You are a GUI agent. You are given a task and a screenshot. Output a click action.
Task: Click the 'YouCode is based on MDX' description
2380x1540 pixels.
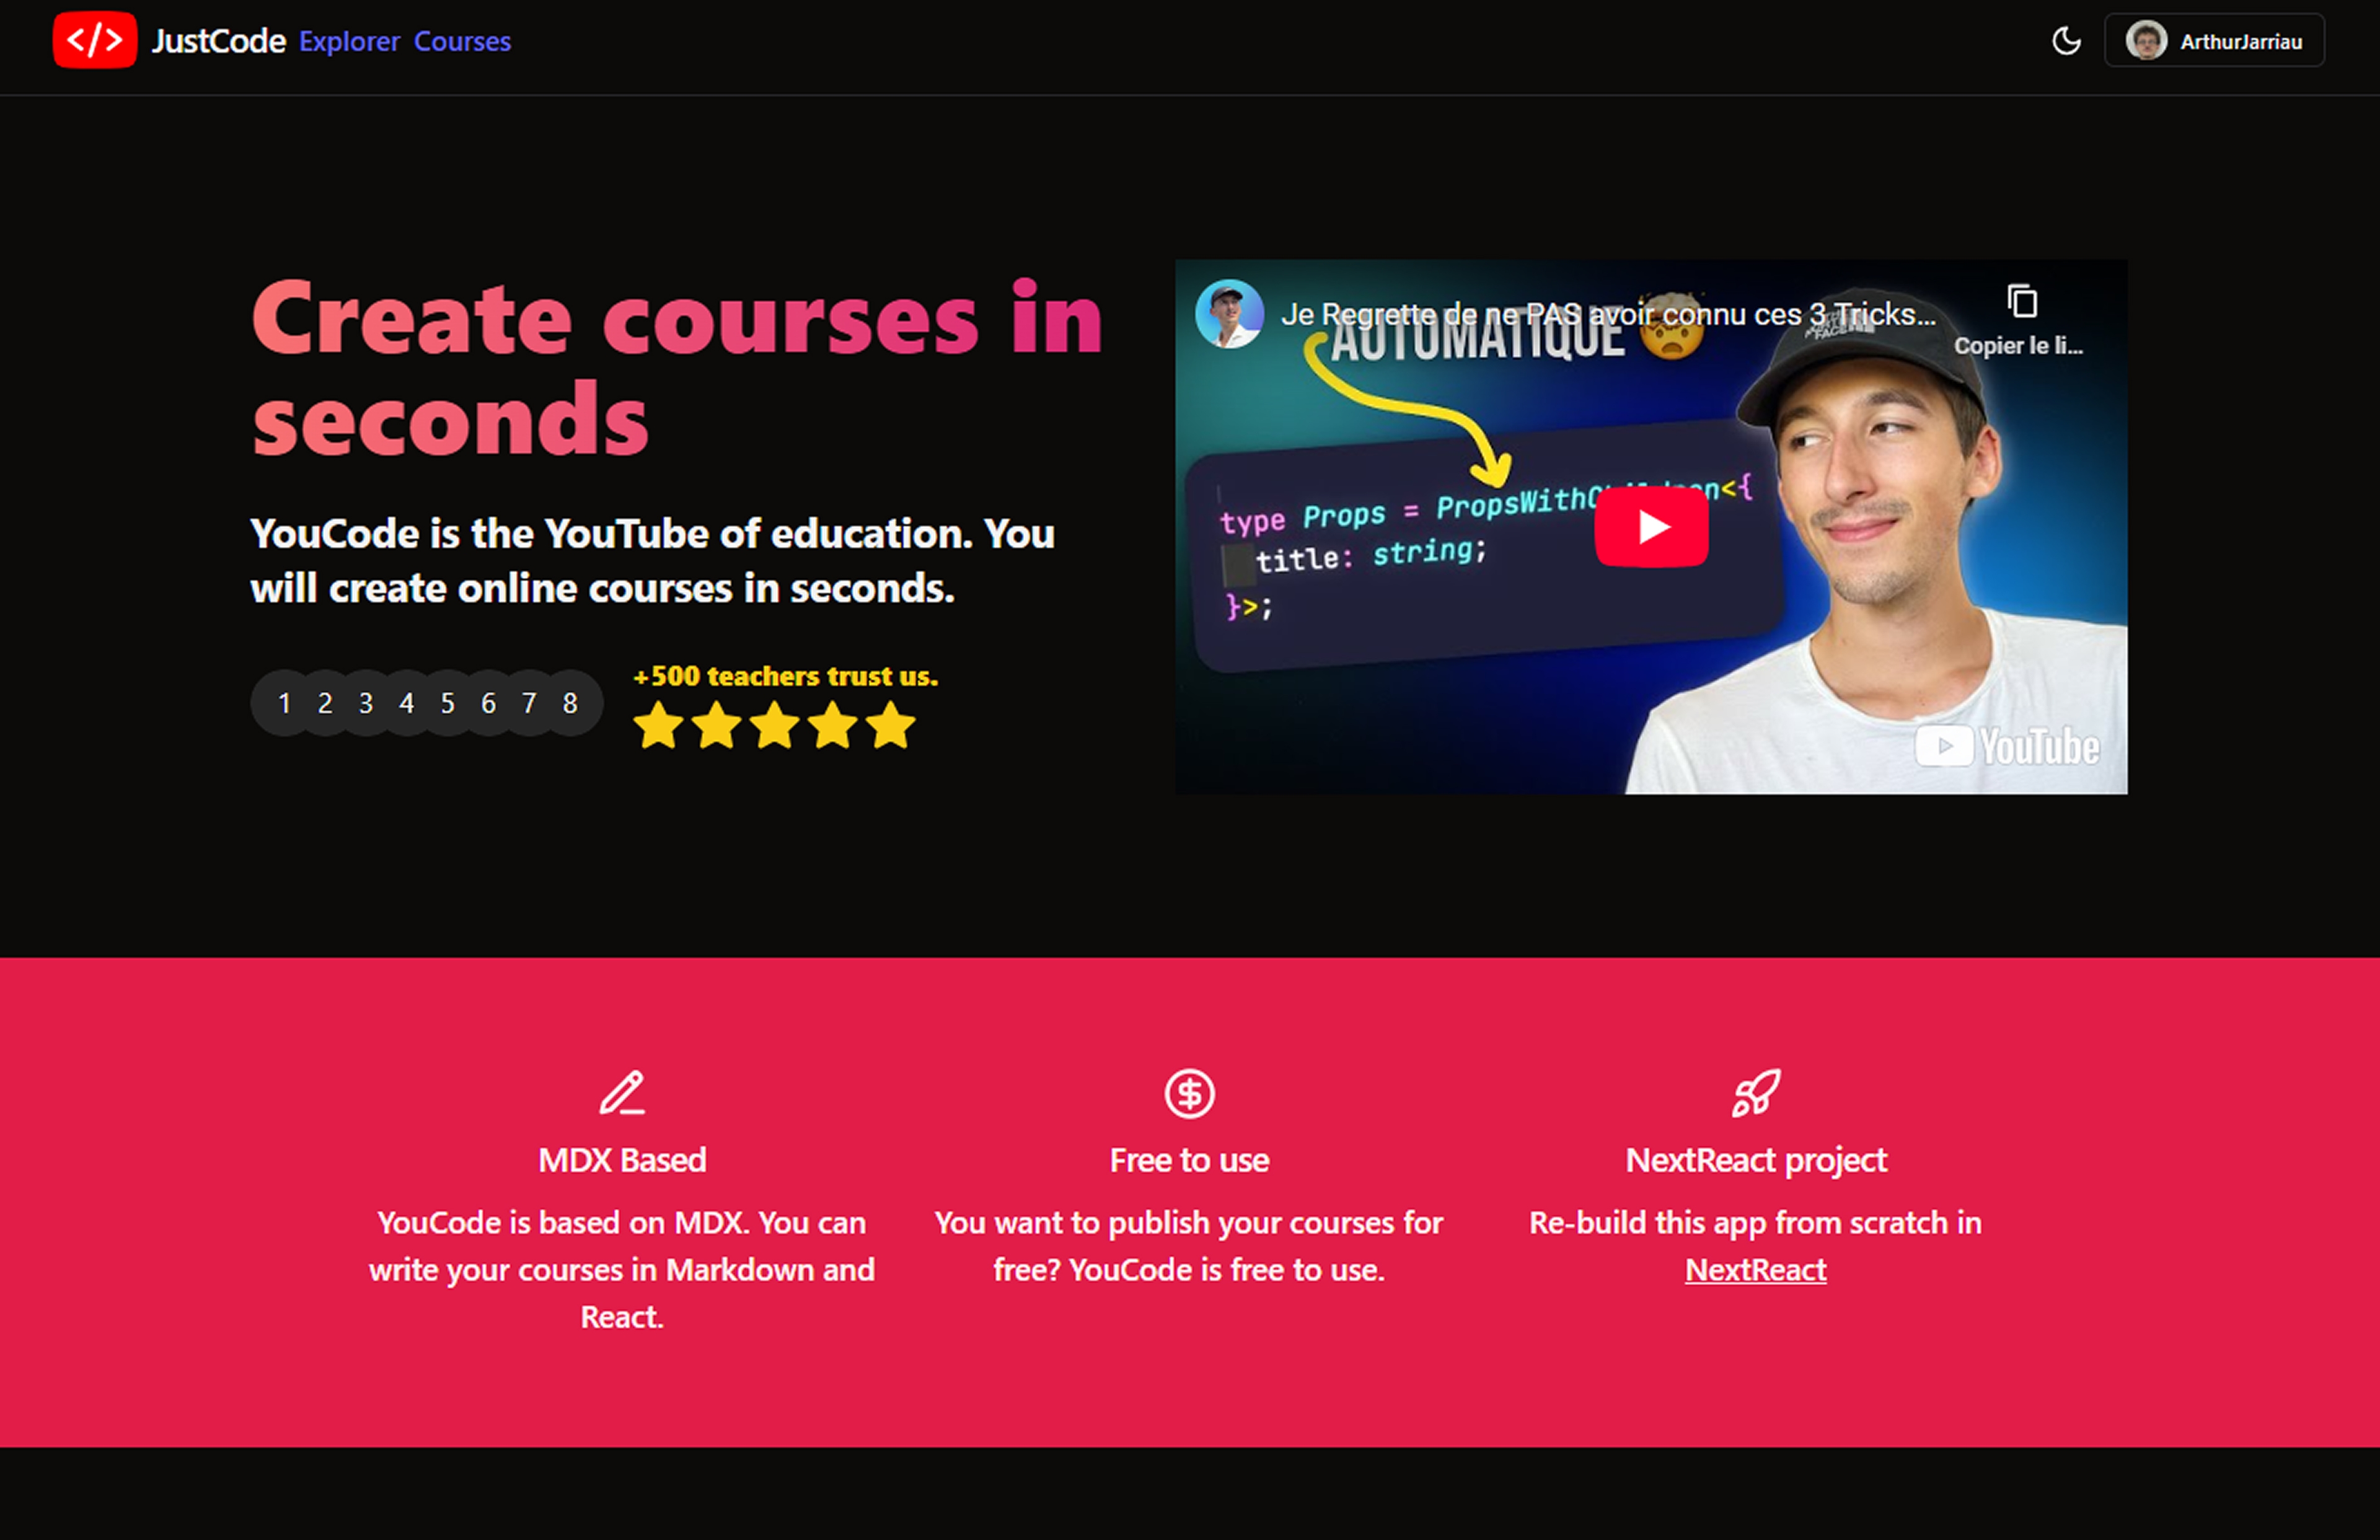(622, 1270)
